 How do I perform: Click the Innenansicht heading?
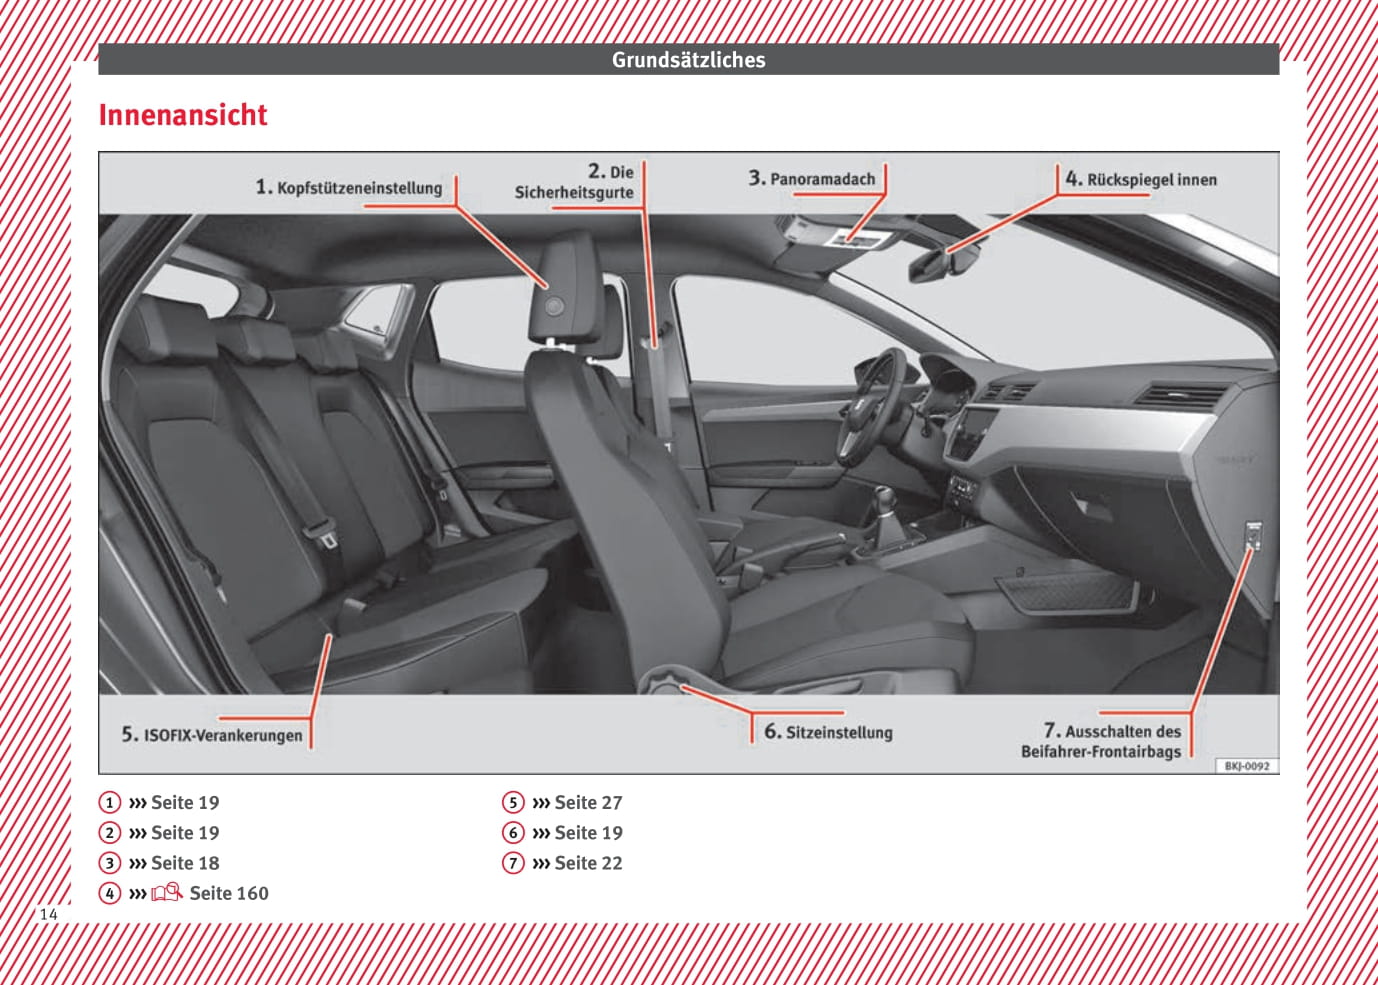pos(183,115)
